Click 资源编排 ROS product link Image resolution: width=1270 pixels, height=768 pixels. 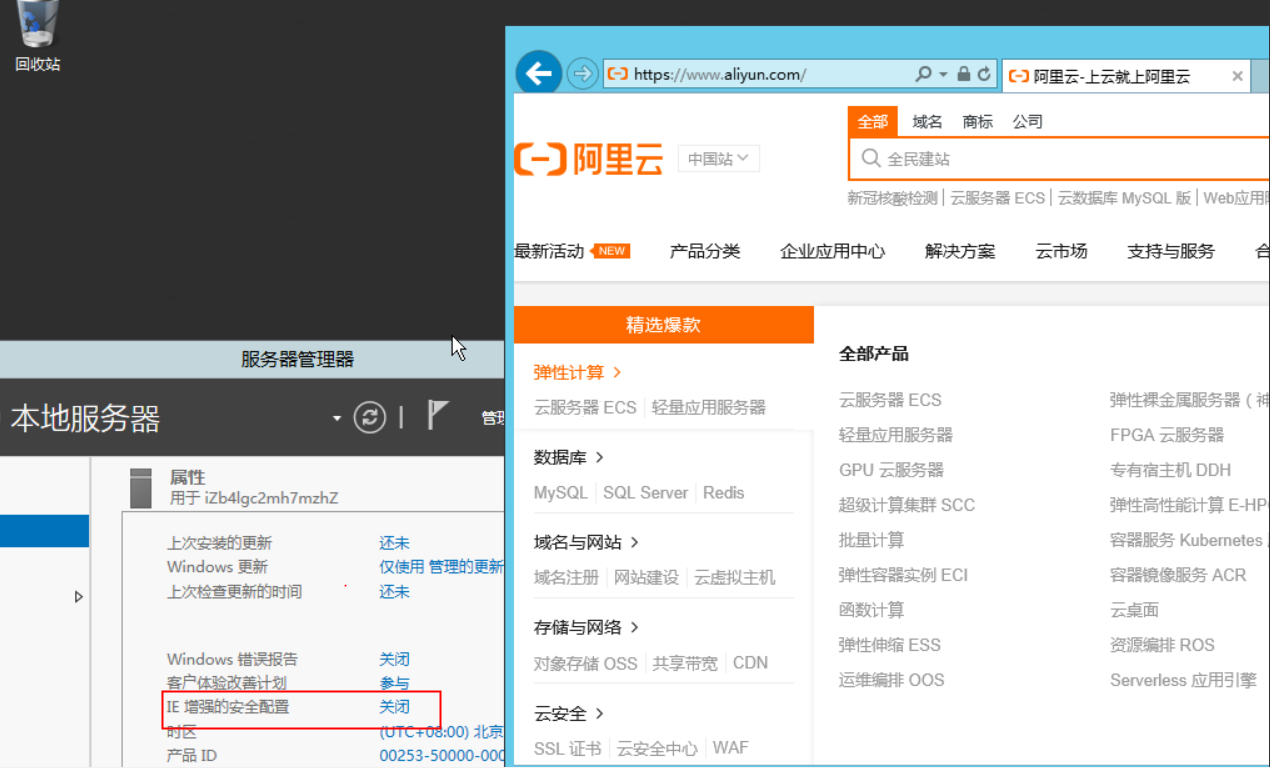pyautogui.click(x=1162, y=645)
